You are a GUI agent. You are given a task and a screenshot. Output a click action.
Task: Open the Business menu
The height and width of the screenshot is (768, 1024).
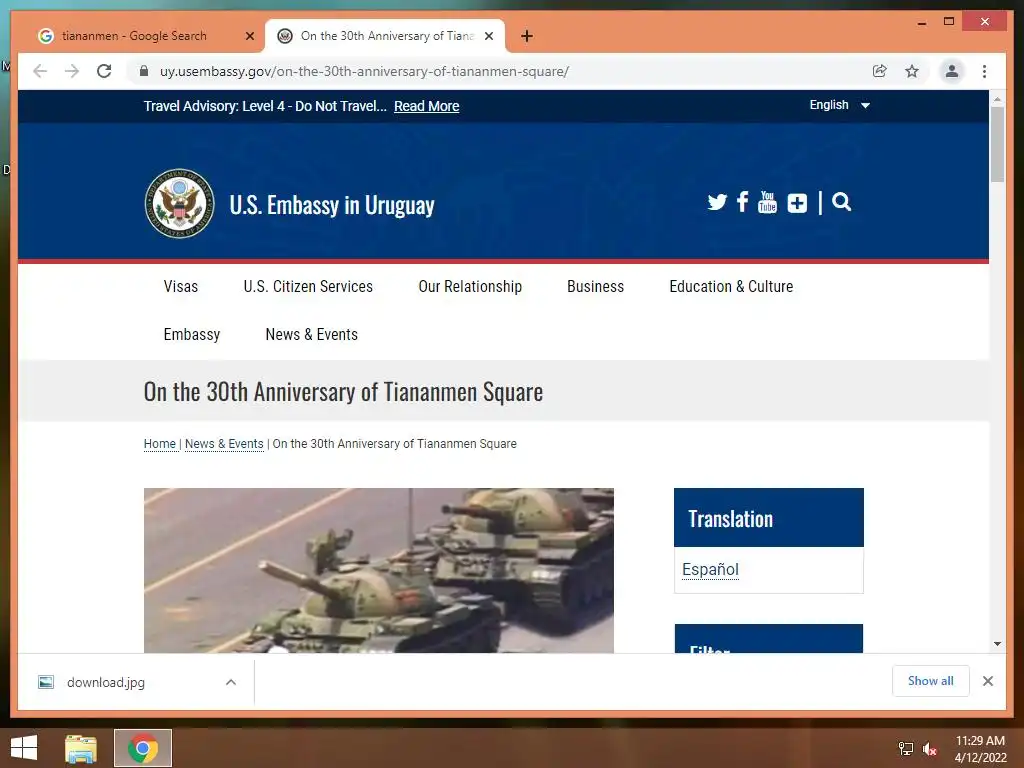click(596, 287)
